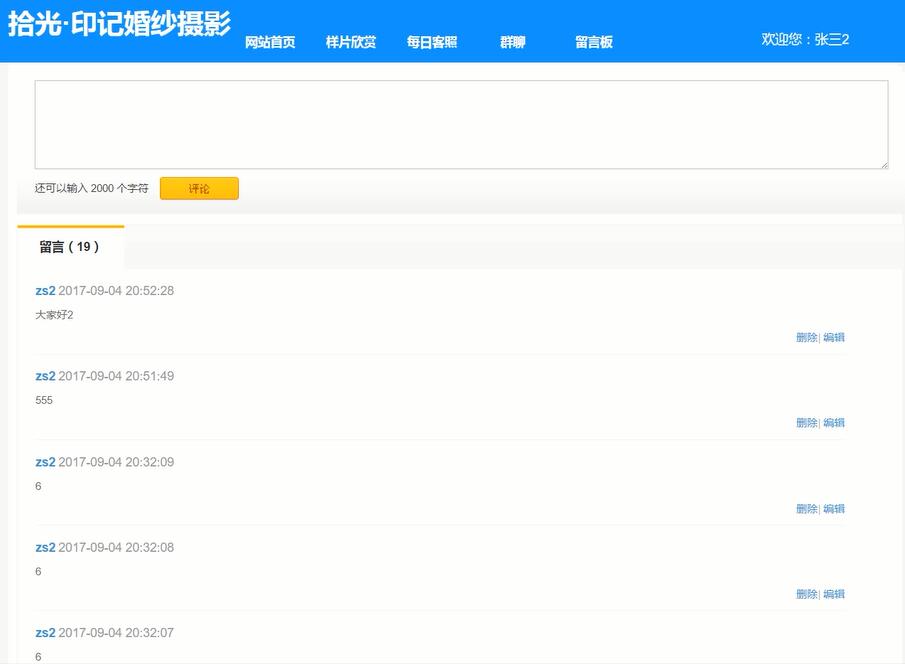Image resolution: width=905 pixels, height=664 pixels.
Task: Click the timestamp 2017-09-04 20:52:28
Action: click(x=116, y=290)
